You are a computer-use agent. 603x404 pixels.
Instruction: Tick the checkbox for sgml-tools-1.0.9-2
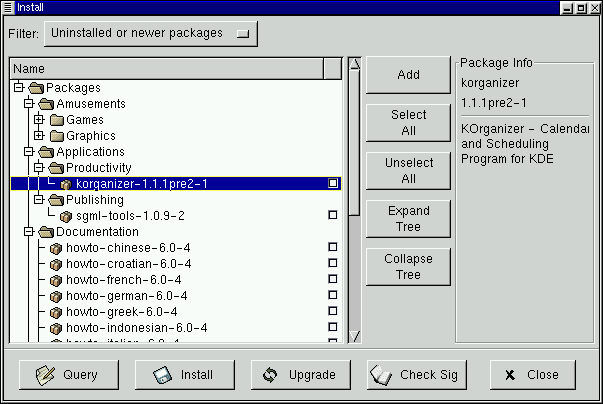pyautogui.click(x=333, y=216)
